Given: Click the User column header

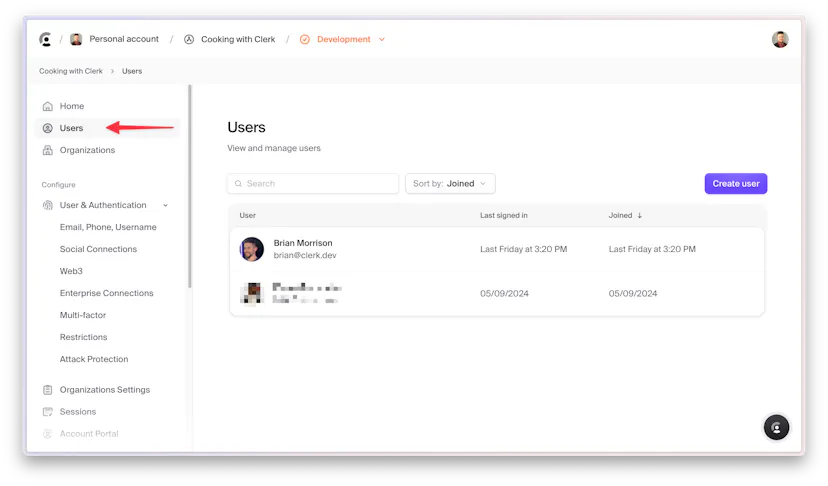Looking at the screenshot, I should coord(248,216).
